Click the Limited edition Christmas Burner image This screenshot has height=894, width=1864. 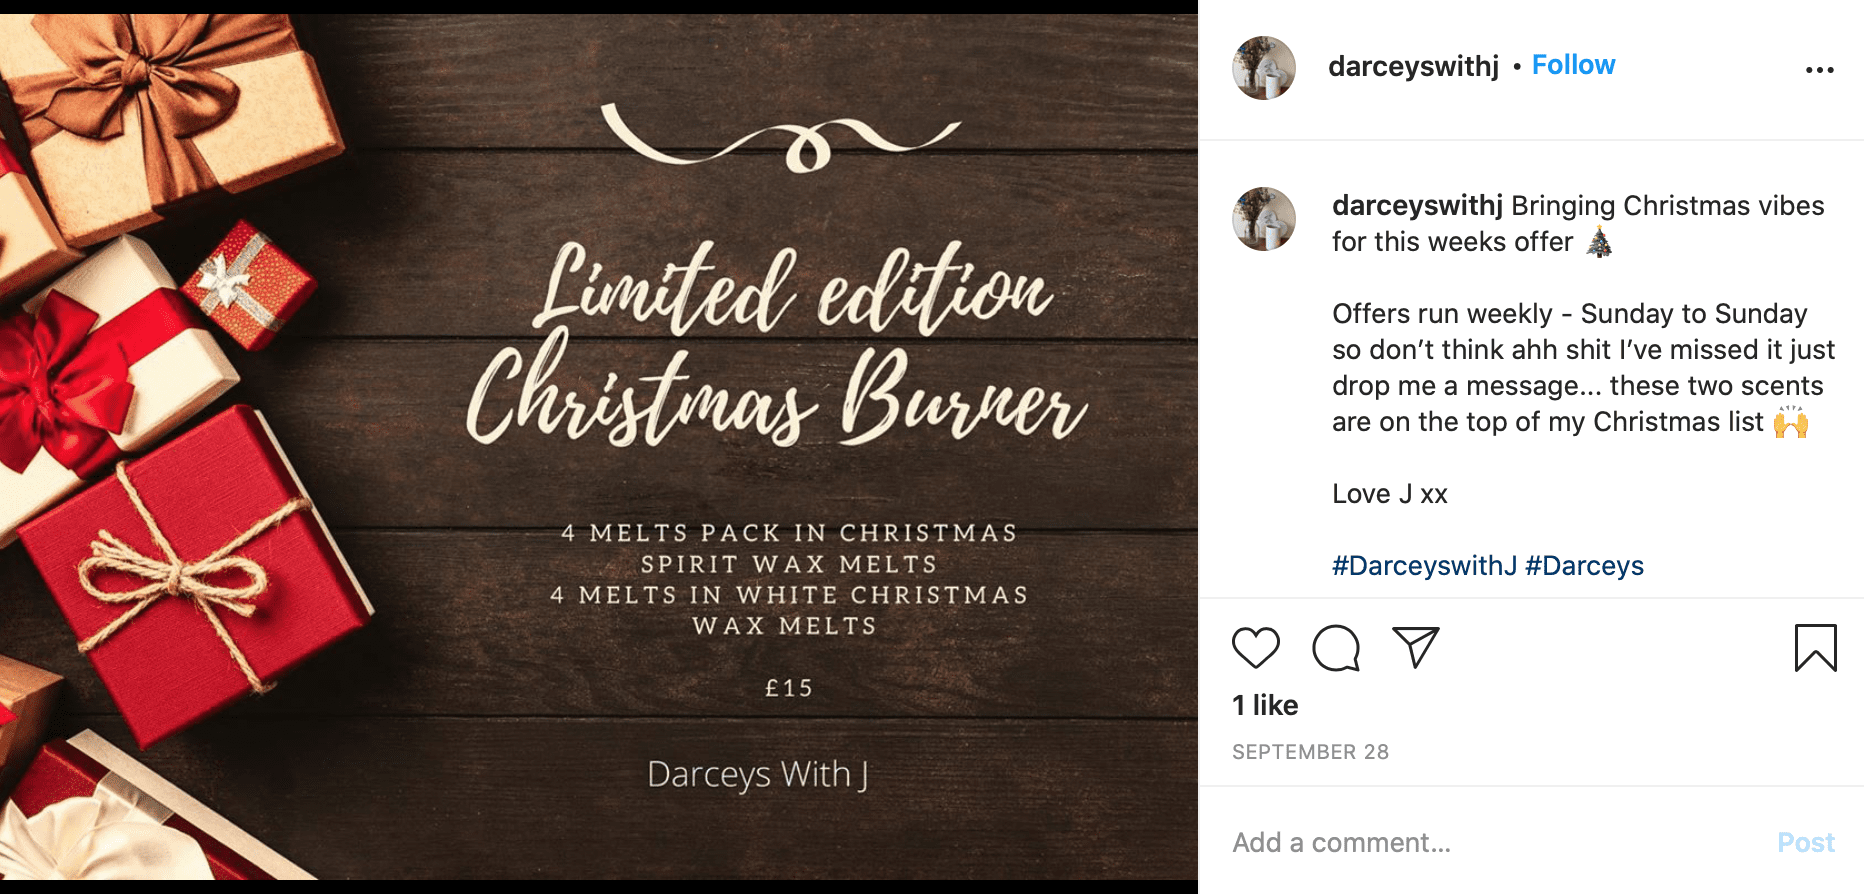coord(599,447)
